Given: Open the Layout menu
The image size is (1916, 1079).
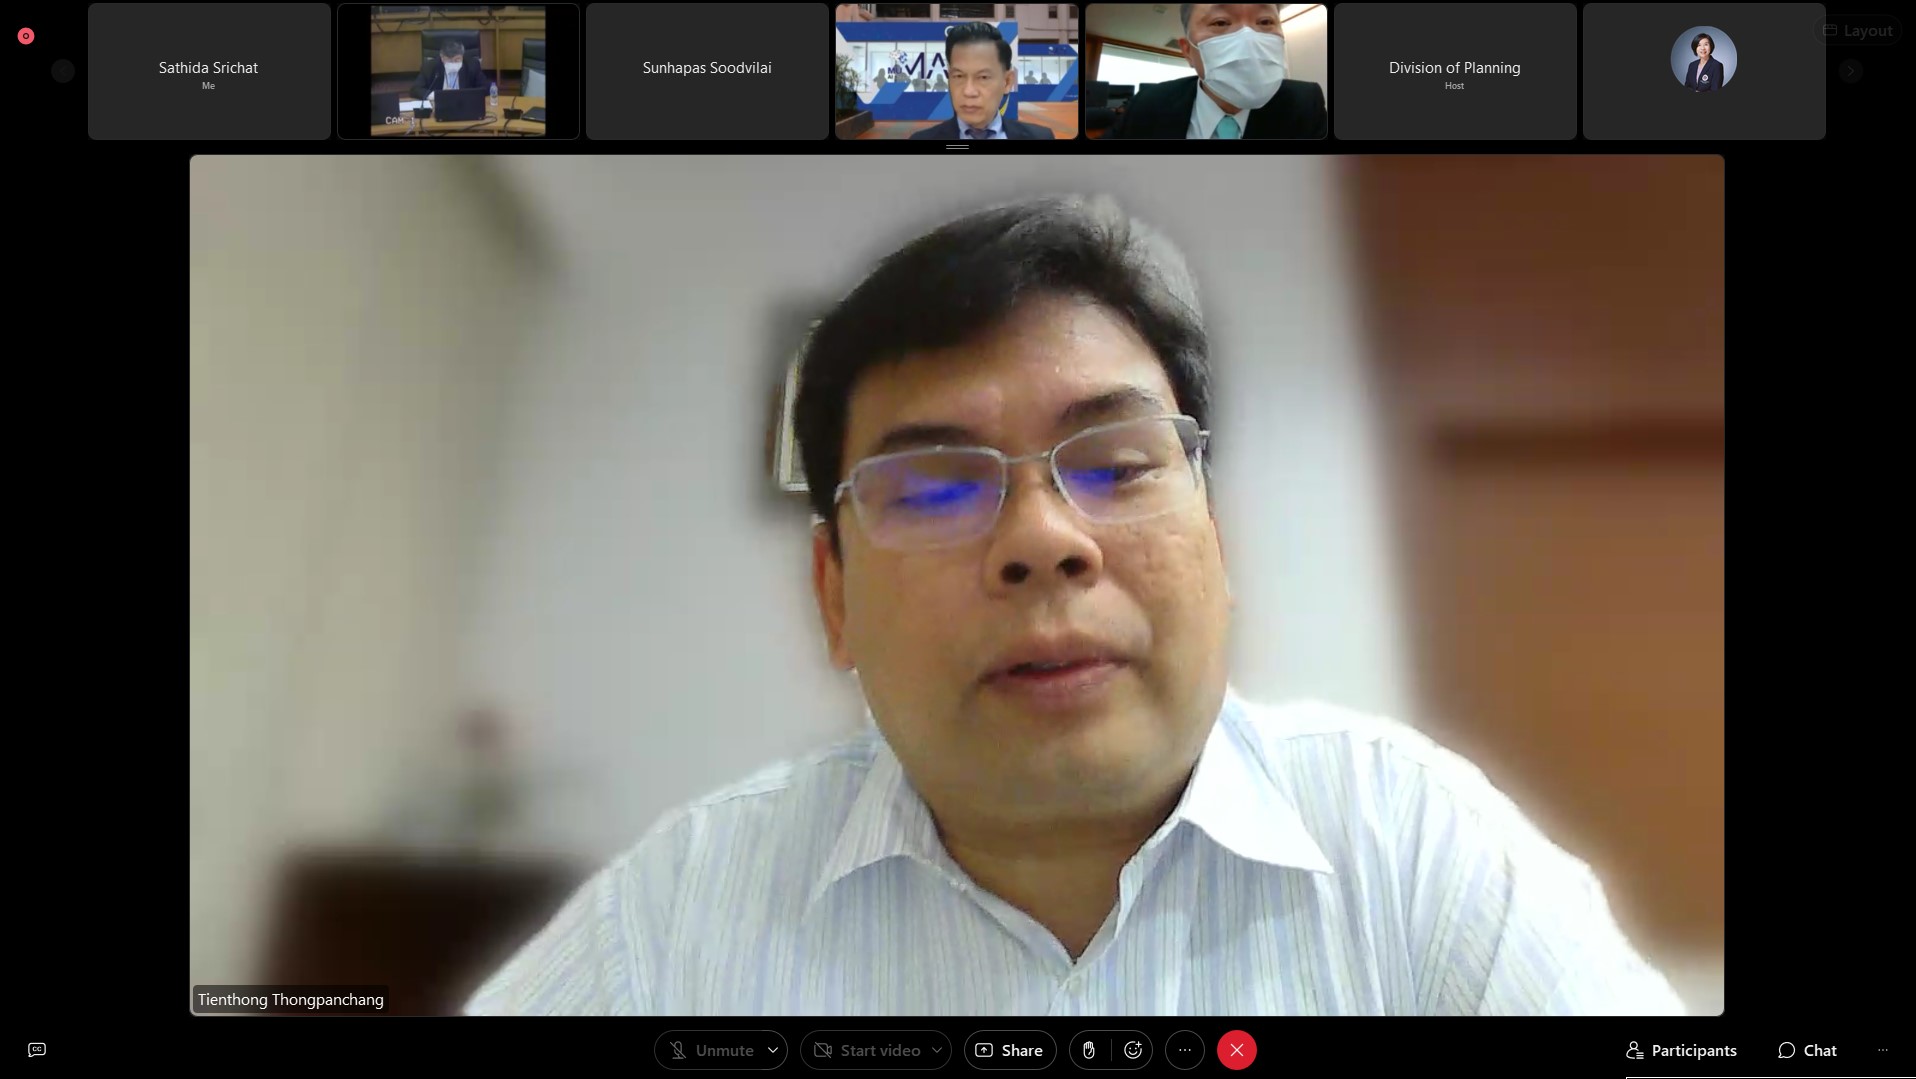Looking at the screenshot, I should (x=1858, y=31).
